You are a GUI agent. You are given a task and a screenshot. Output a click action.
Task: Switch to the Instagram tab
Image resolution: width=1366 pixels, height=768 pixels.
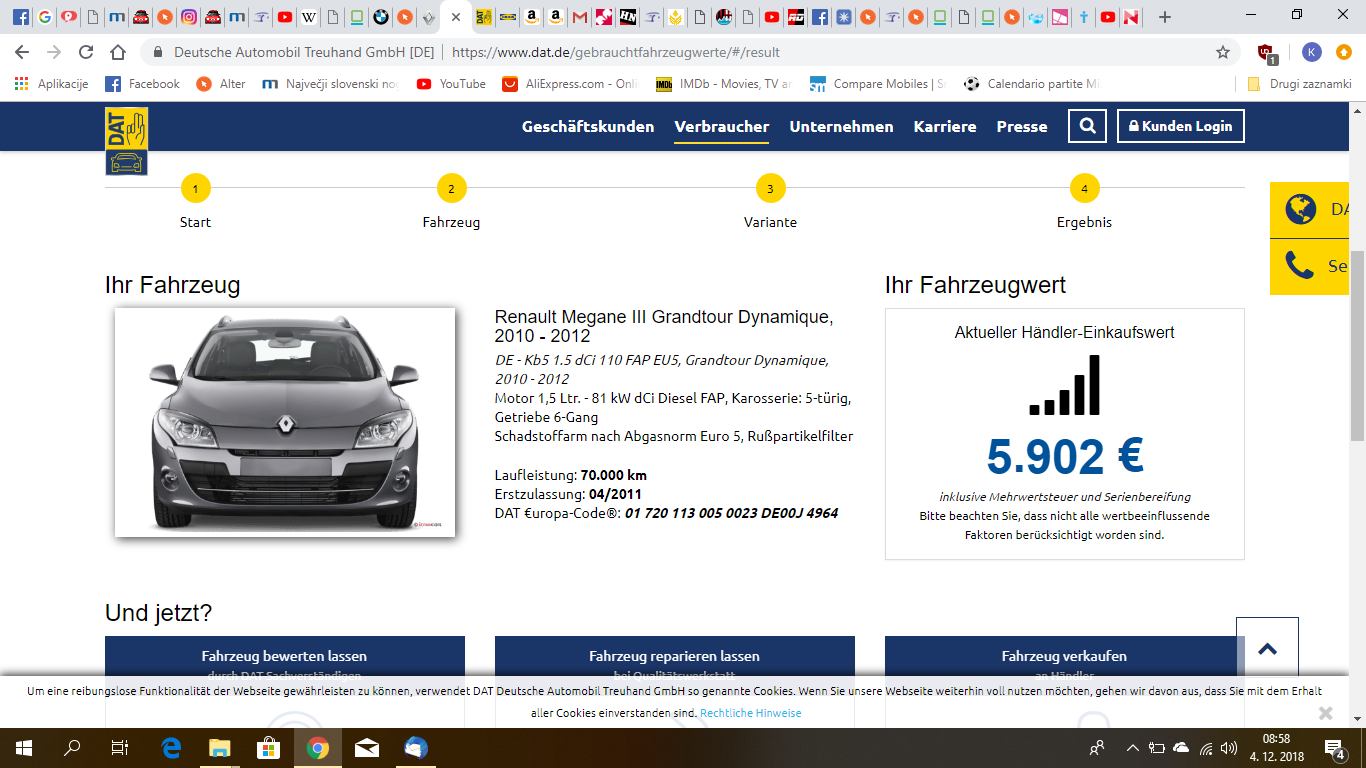pyautogui.click(x=189, y=17)
